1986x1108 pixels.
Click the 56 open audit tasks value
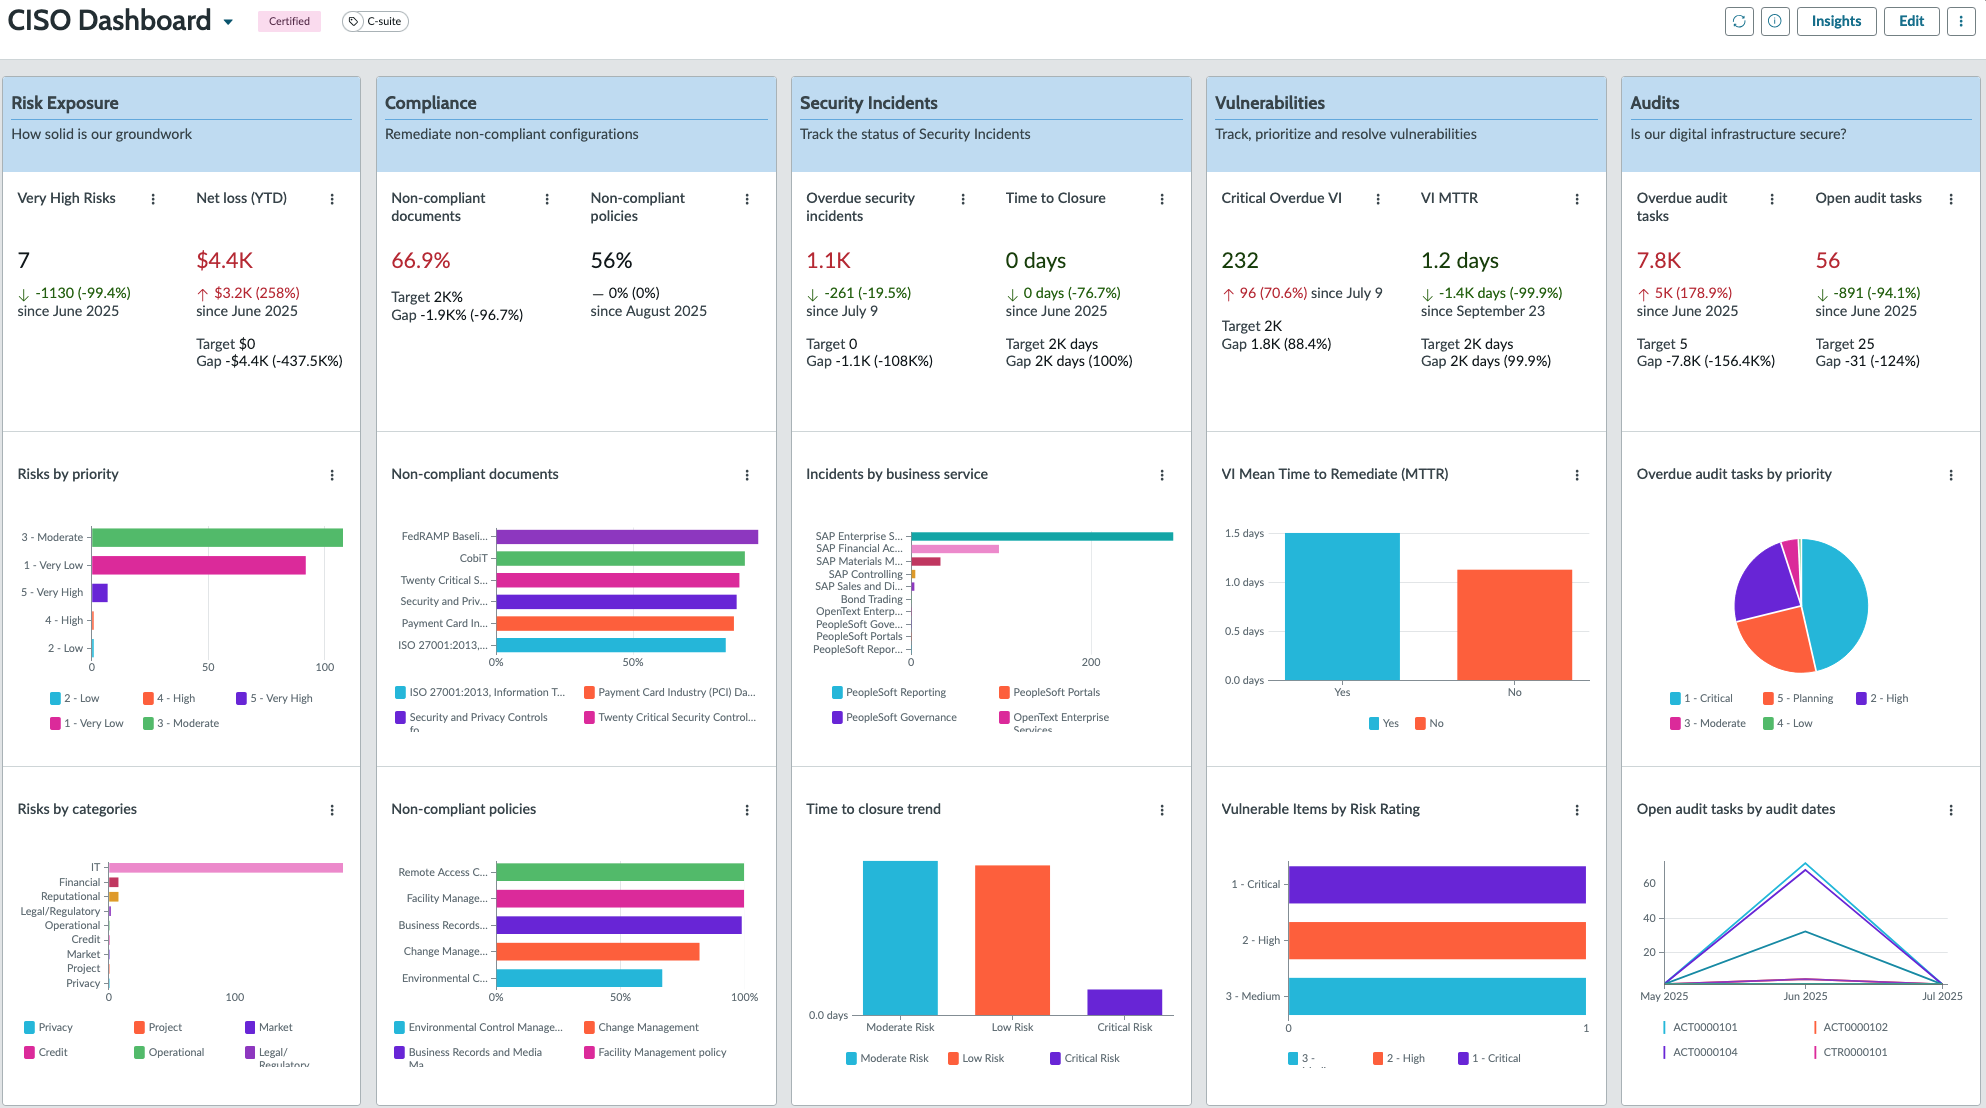click(1828, 261)
